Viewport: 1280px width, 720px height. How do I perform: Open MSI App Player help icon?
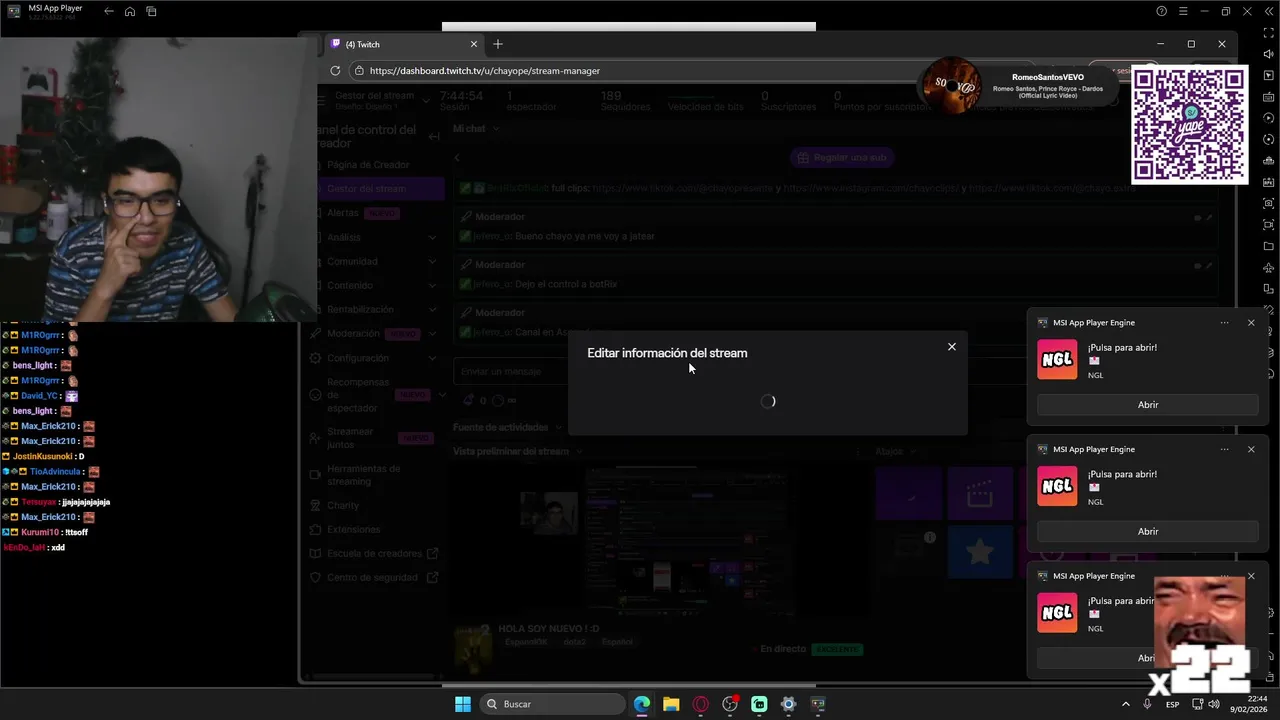click(x=1161, y=11)
